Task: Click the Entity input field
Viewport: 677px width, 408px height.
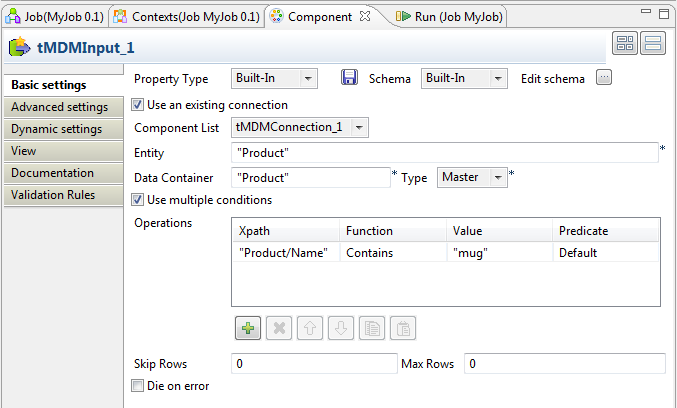Action: [443, 153]
